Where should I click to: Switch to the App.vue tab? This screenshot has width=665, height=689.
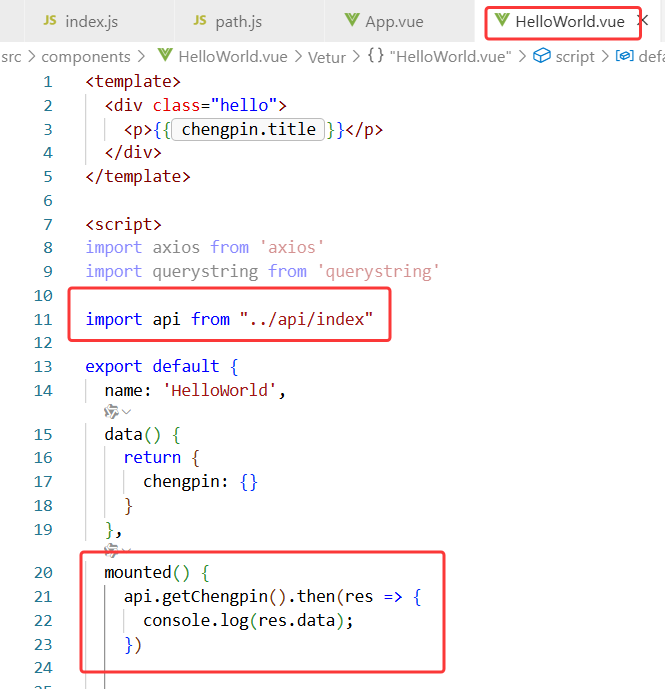(399, 21)
